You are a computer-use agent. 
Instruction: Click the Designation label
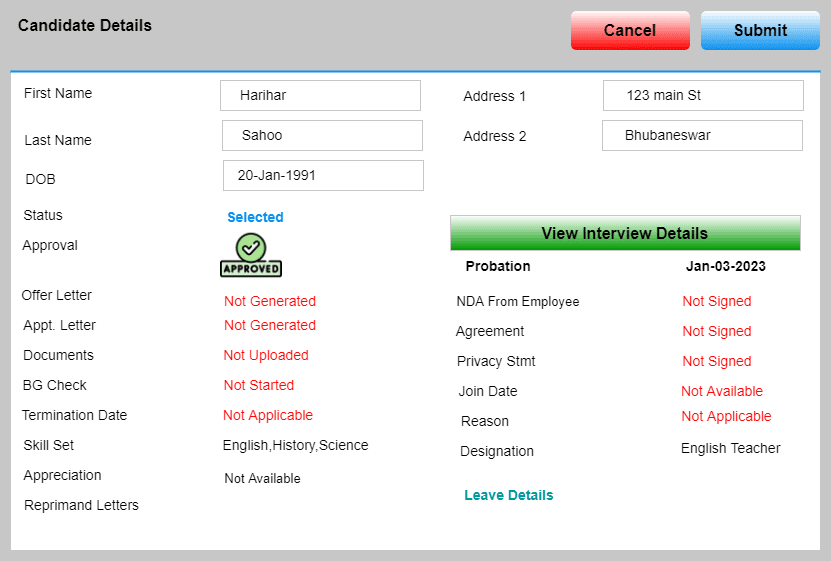(497, 451)
